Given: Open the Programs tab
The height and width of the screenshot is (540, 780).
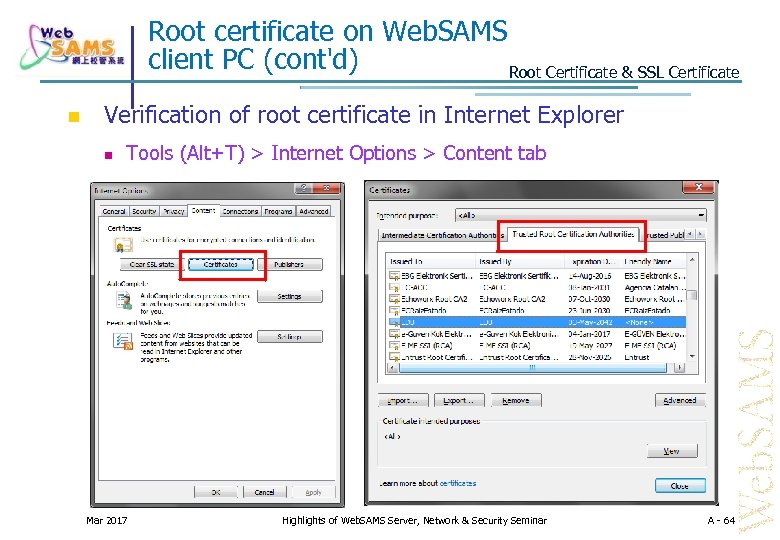Looking at the screenshot, I should (278, 211).
